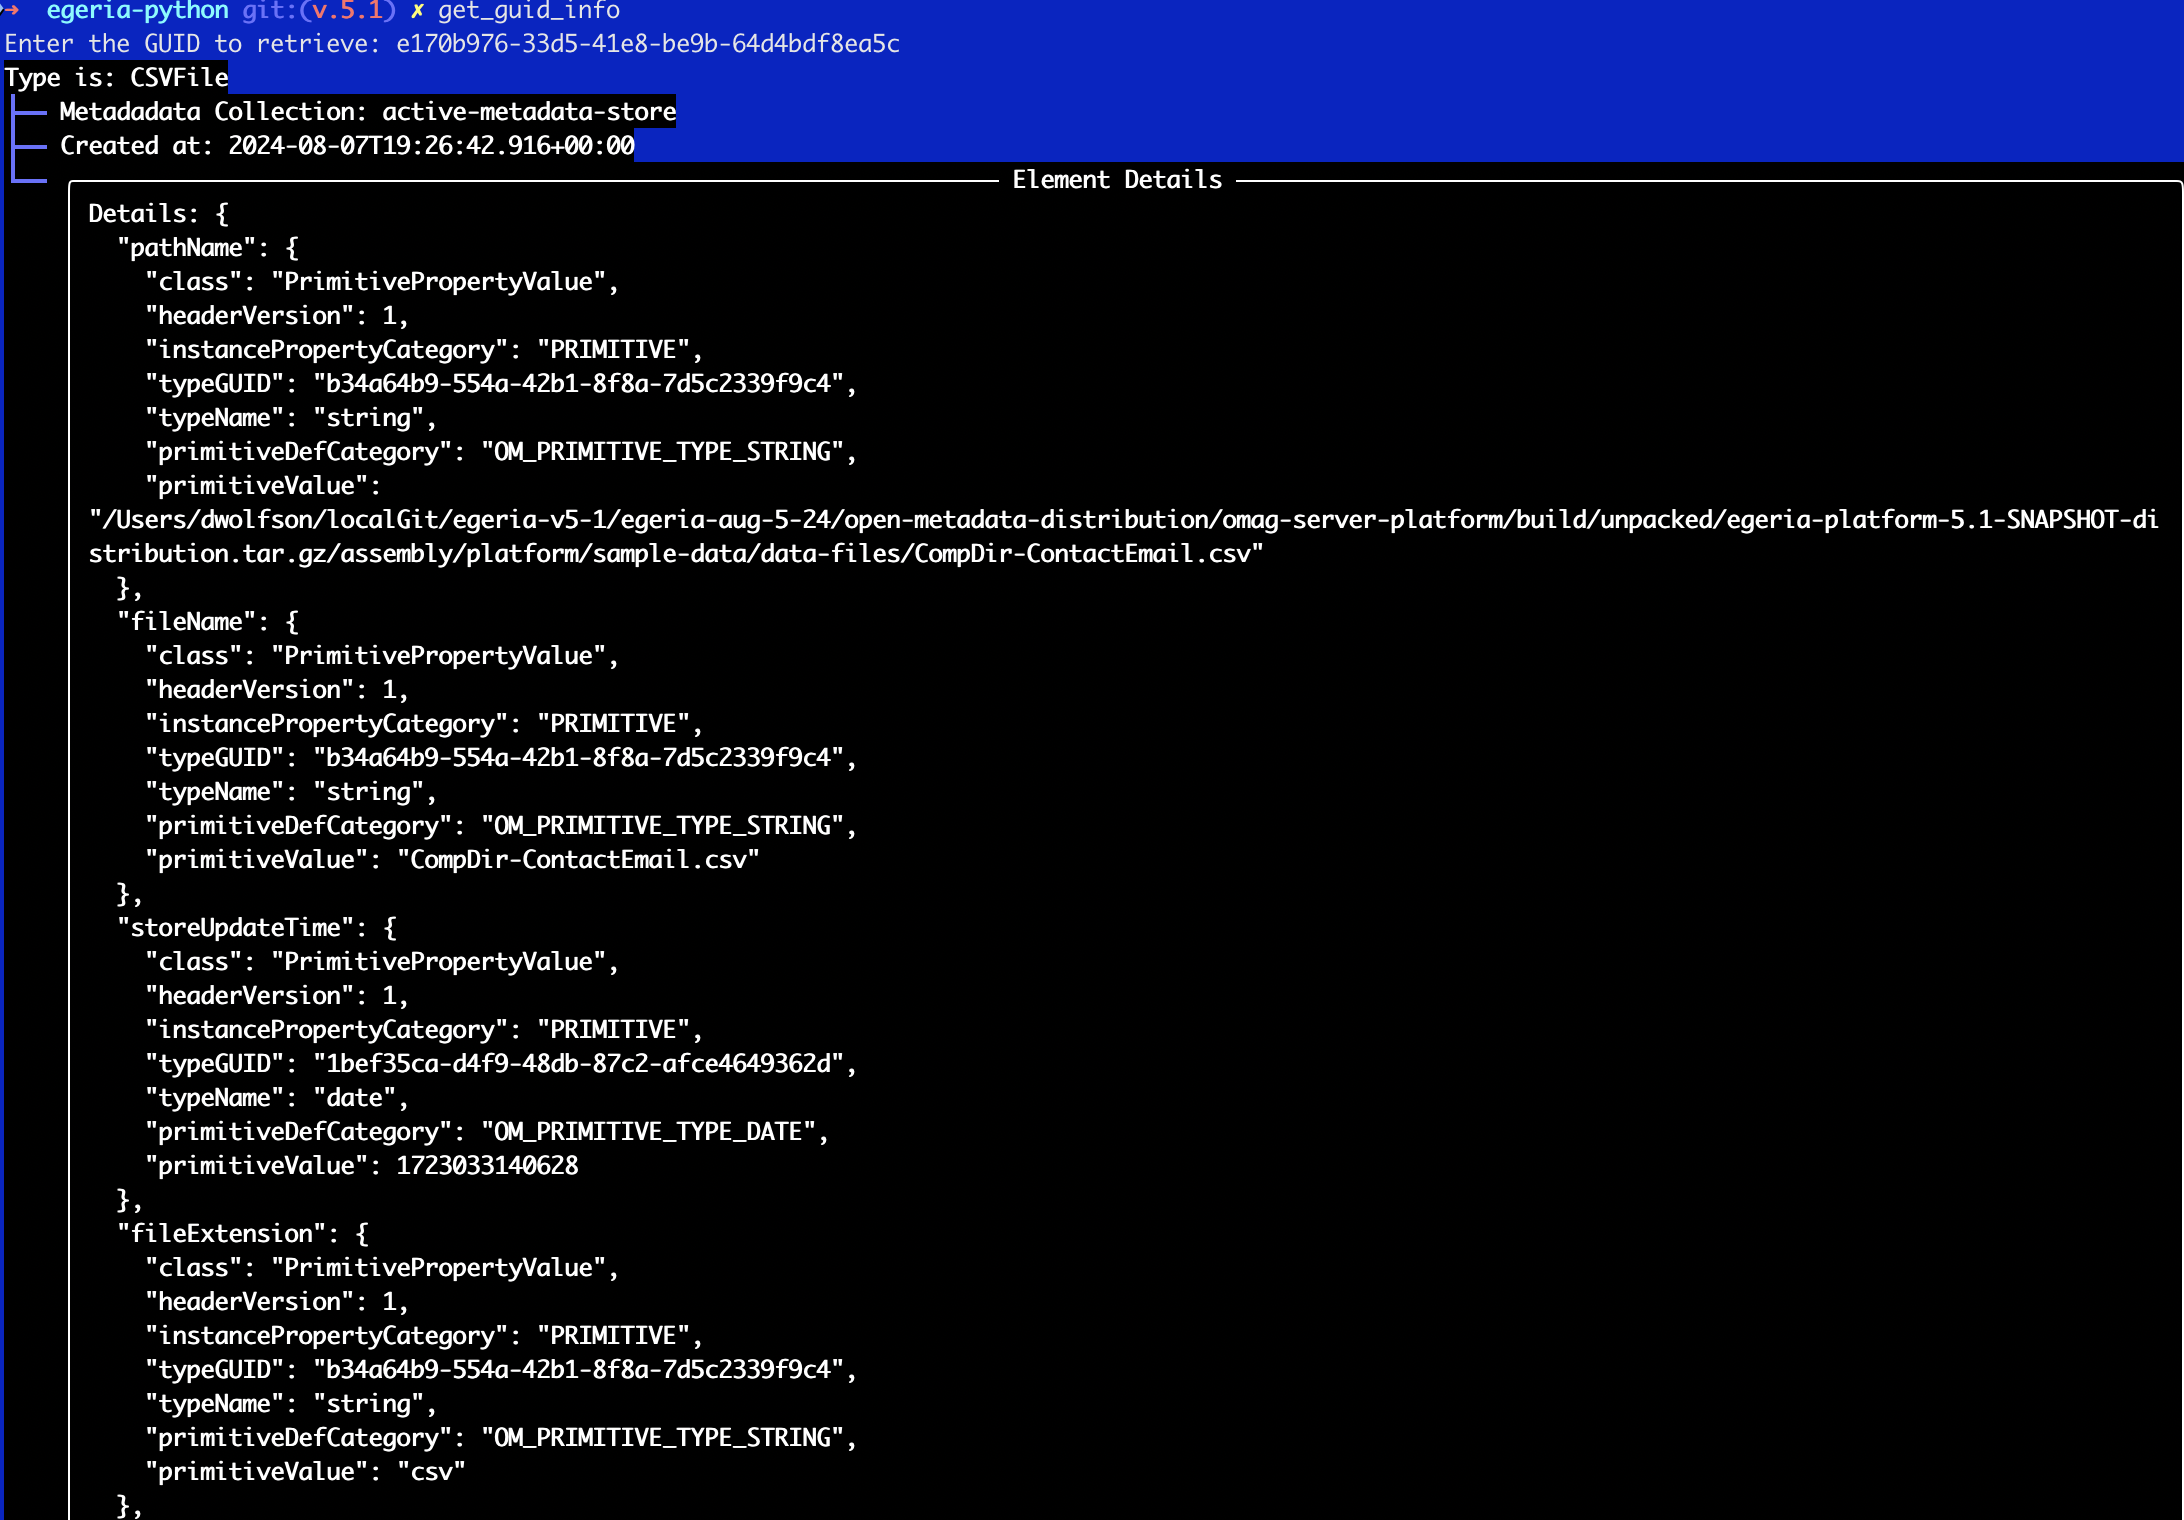The height and width of the screenshot is (1520, 2184).
Task: Click the "fileExtension" key
Action: click(x=221, y=1234)
